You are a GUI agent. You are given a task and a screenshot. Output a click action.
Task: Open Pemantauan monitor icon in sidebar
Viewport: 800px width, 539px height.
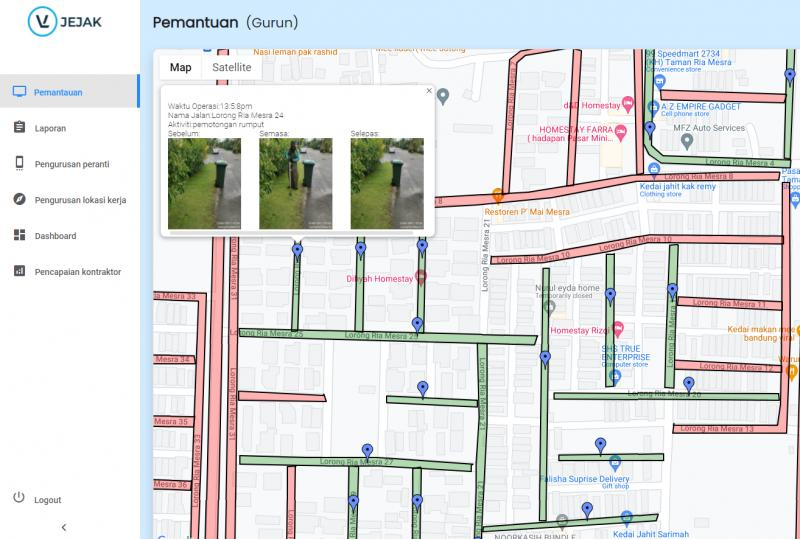(18, 92)
